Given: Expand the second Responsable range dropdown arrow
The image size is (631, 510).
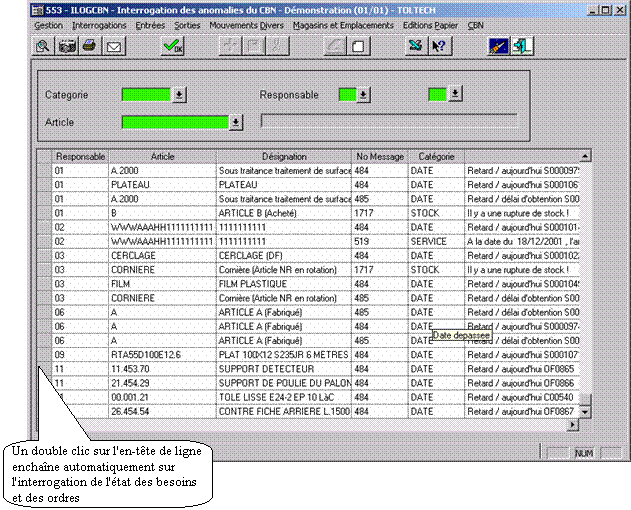Looking at the screenshot, I should point(455,94).
